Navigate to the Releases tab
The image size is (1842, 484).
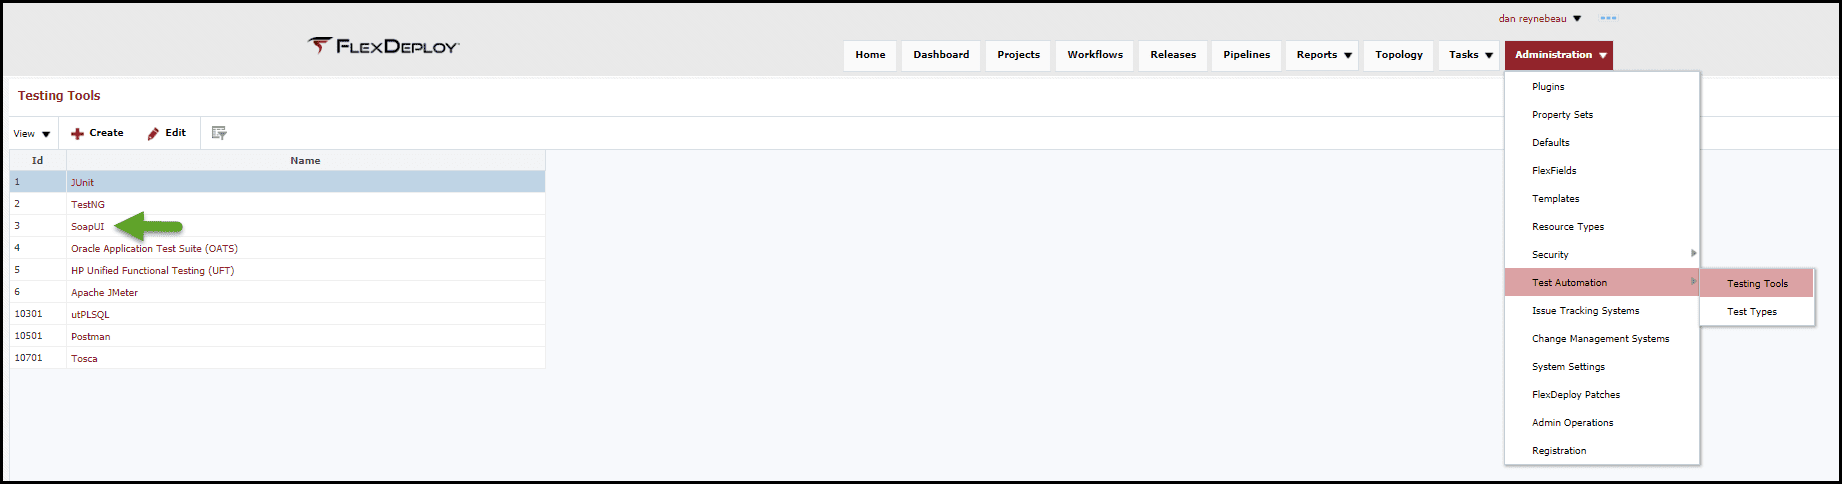pos(1173,55)
